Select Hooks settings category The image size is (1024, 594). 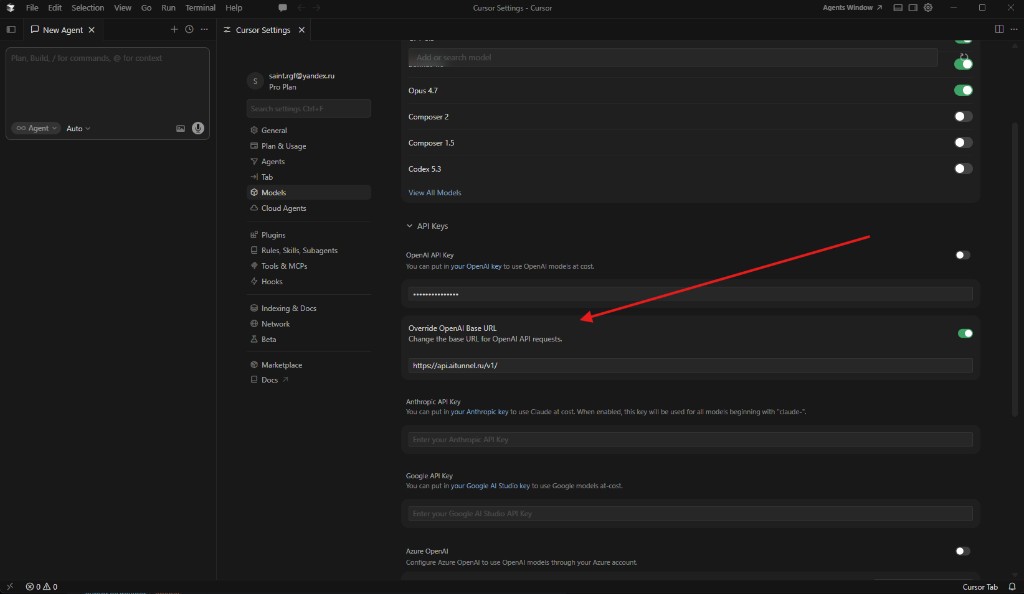tap(308, 281)
